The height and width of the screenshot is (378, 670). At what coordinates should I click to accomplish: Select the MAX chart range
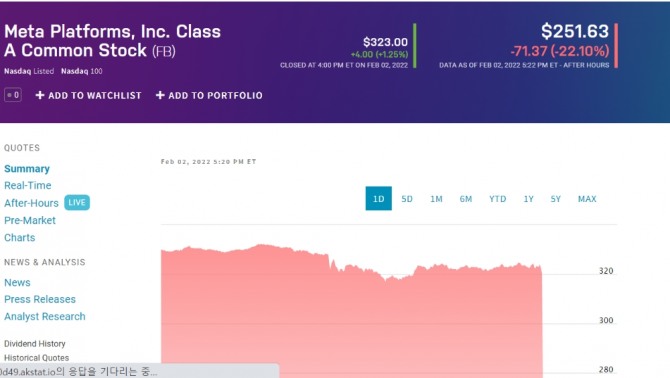pyautogui.click(x=587, y=199)
